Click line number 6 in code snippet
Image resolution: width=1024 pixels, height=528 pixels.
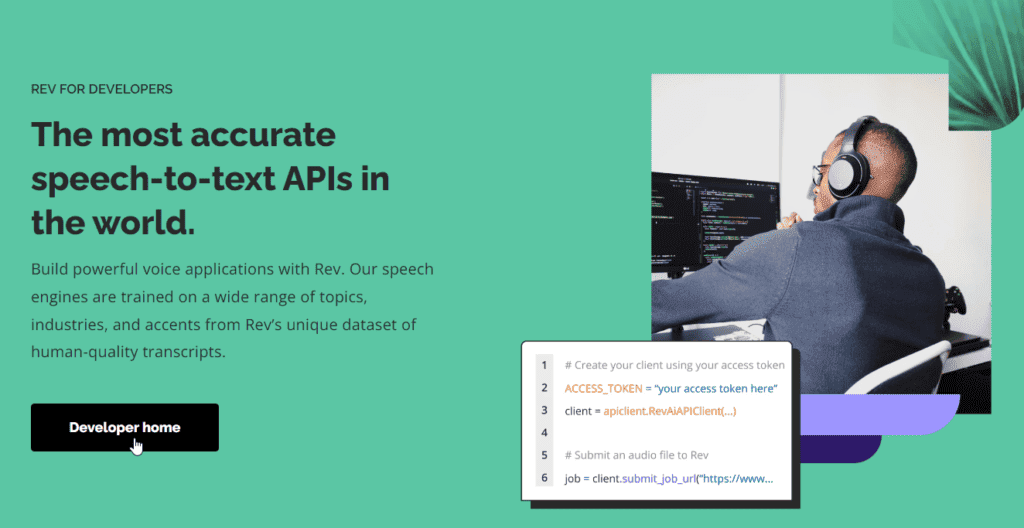tap(544, 478)
